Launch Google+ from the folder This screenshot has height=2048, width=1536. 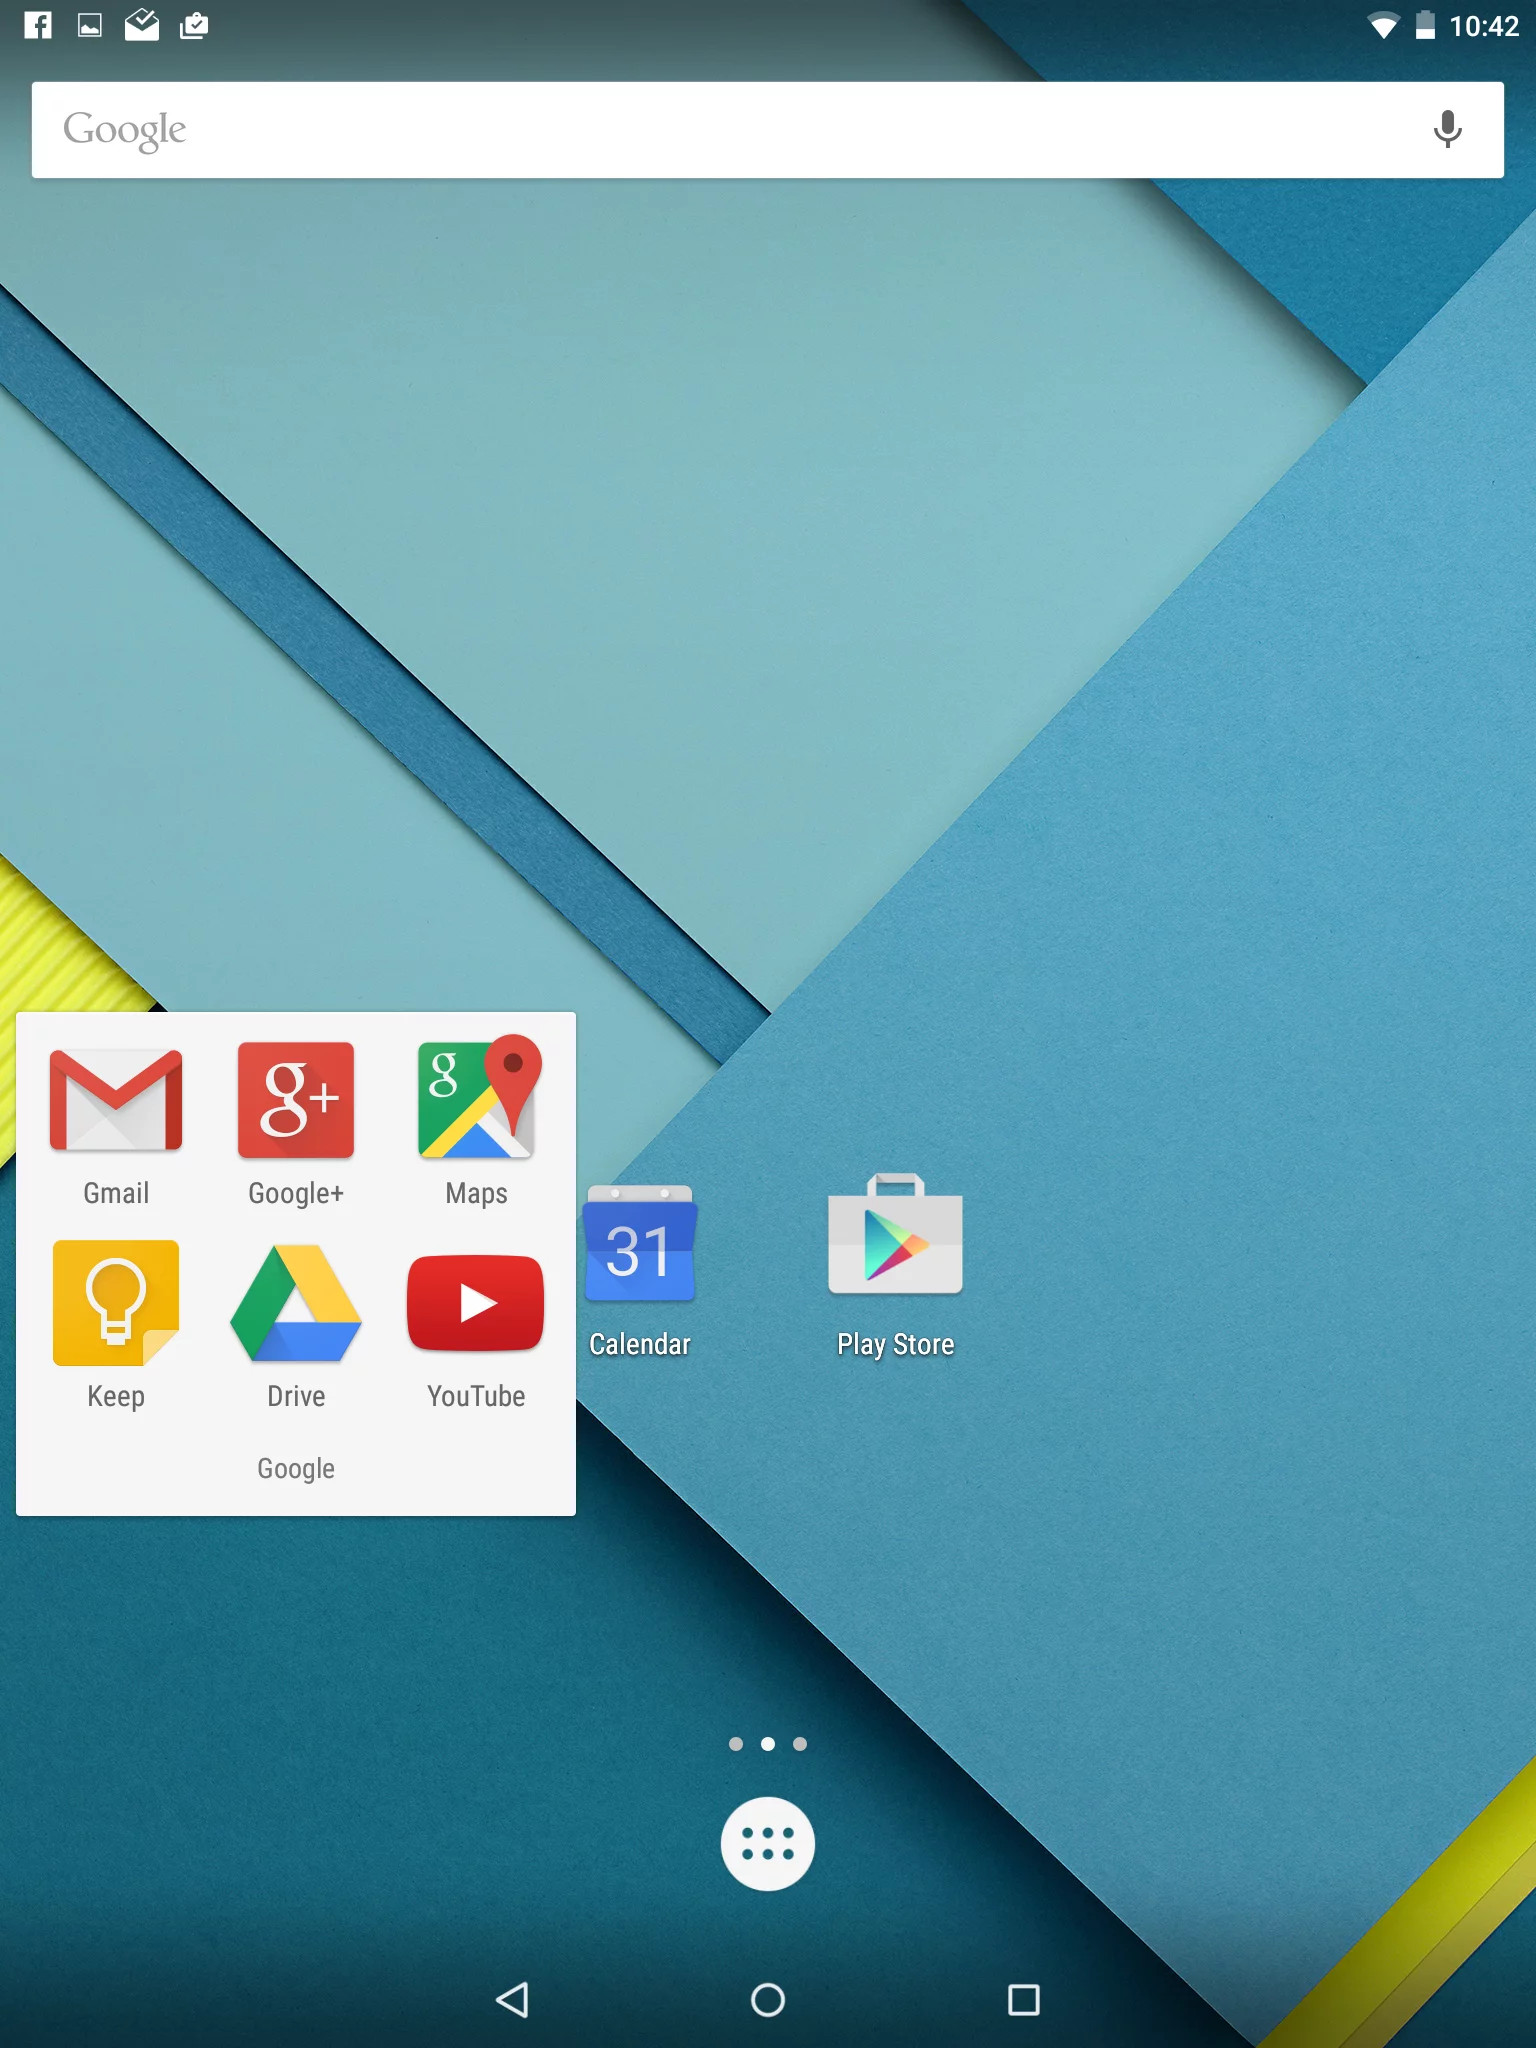(296, 1100)
